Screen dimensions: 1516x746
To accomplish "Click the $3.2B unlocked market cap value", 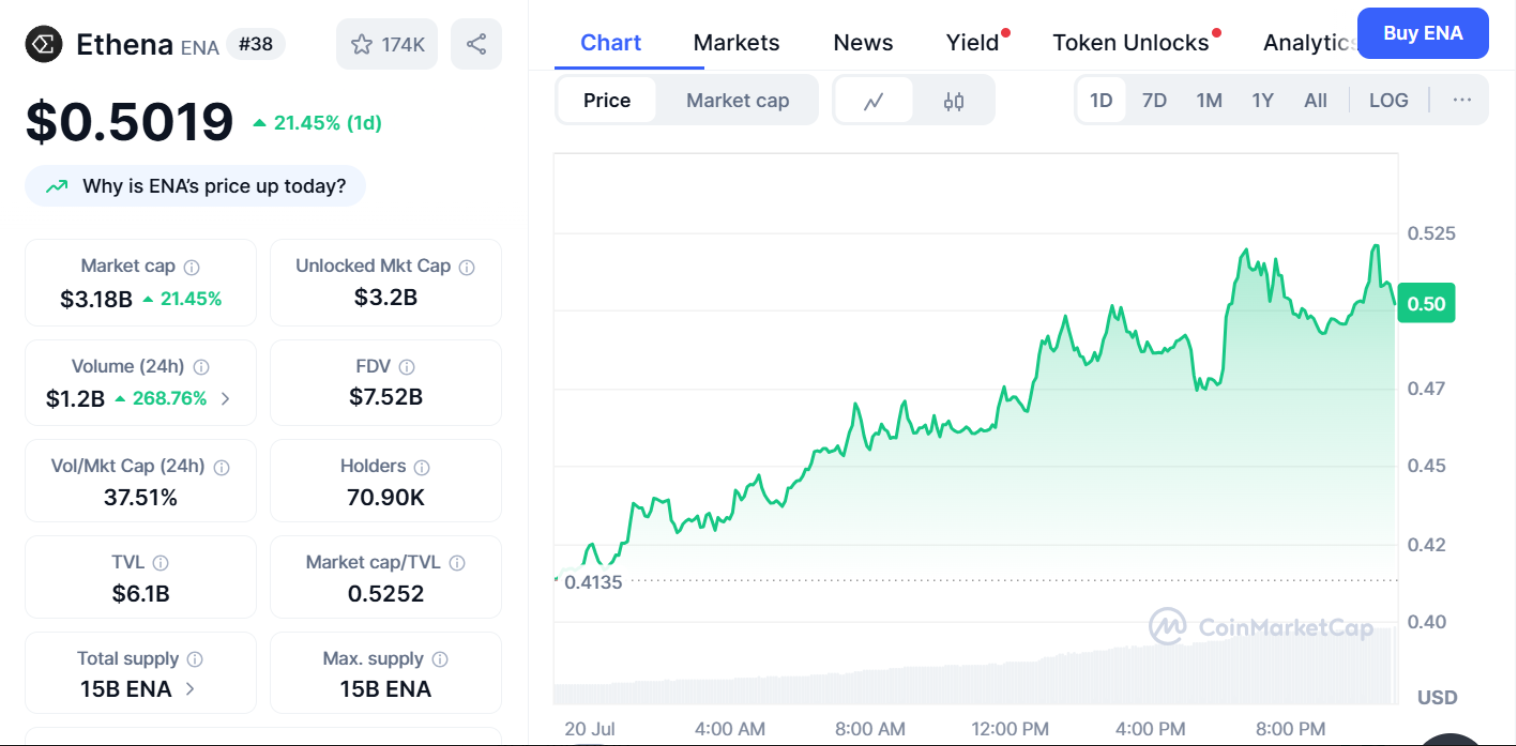I will pyautogui.click(x=385, y=297).
